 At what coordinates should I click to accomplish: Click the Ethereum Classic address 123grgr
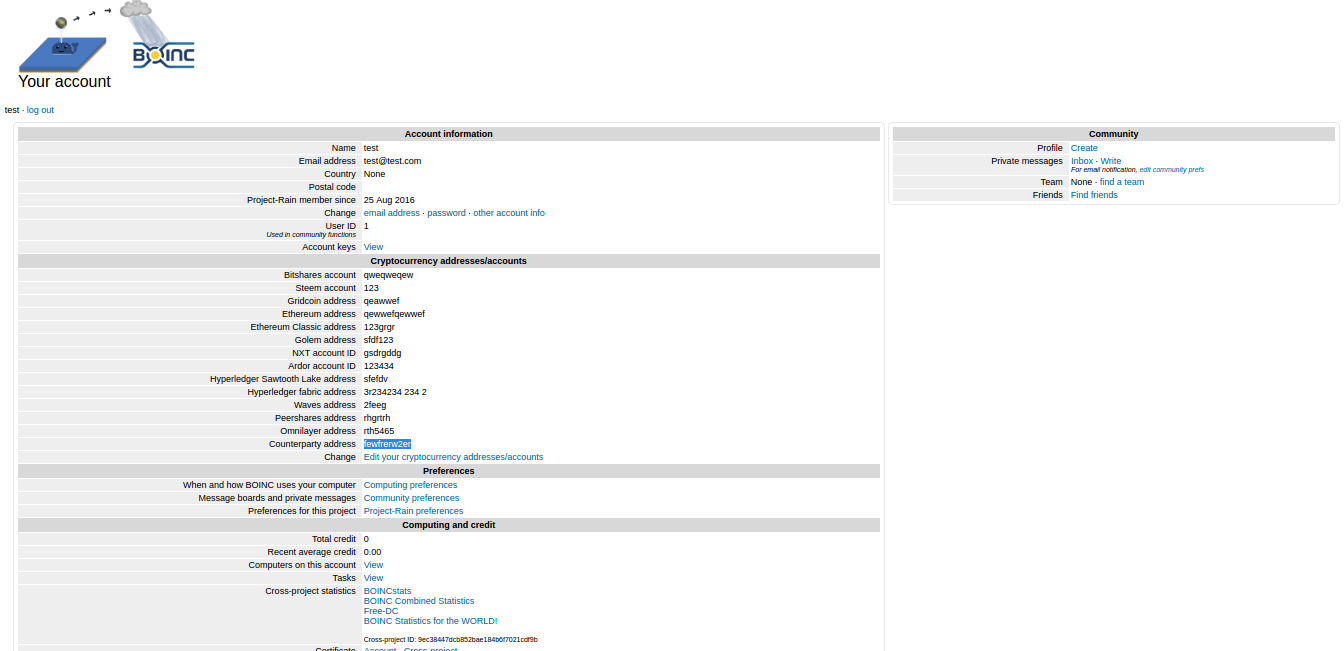(379, 327)
